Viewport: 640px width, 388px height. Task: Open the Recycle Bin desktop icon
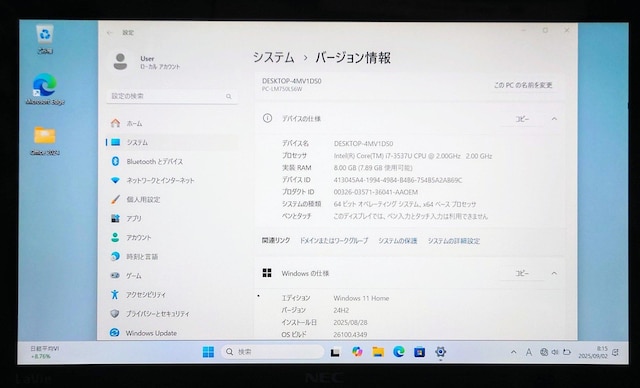pos(45,39)
